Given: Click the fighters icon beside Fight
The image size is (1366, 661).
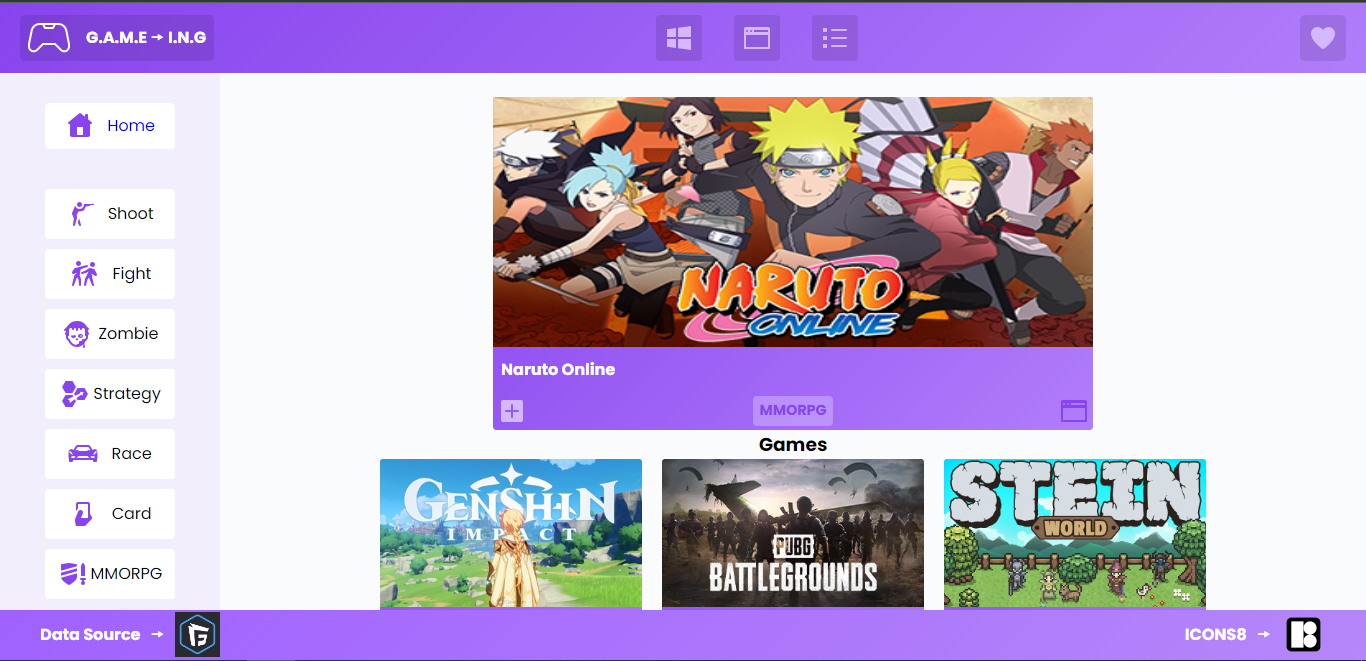Looking at the screenshot, I should 84,273.
